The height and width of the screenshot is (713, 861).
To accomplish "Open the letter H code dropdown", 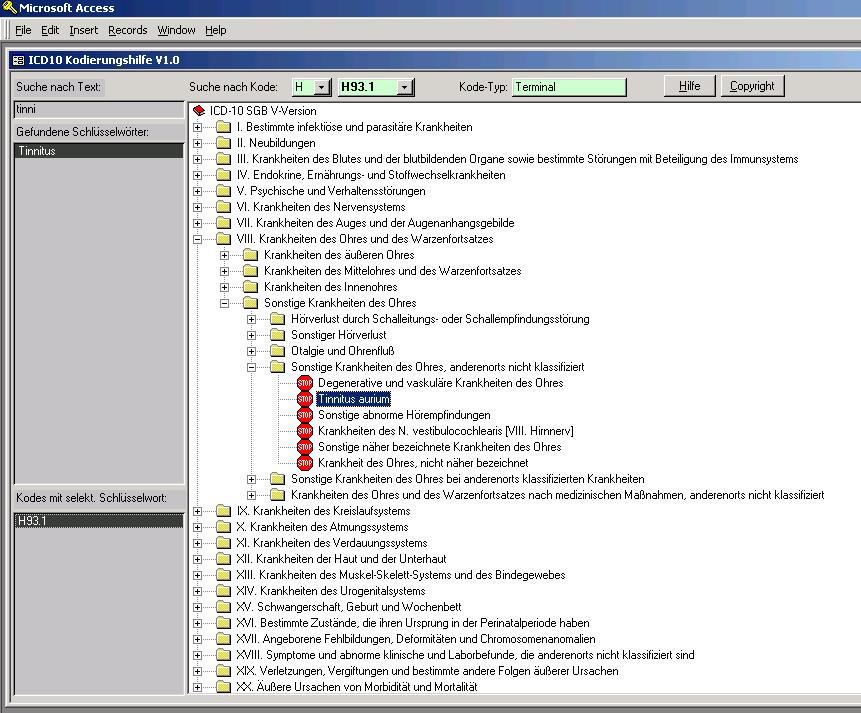I will pos(322,87).
